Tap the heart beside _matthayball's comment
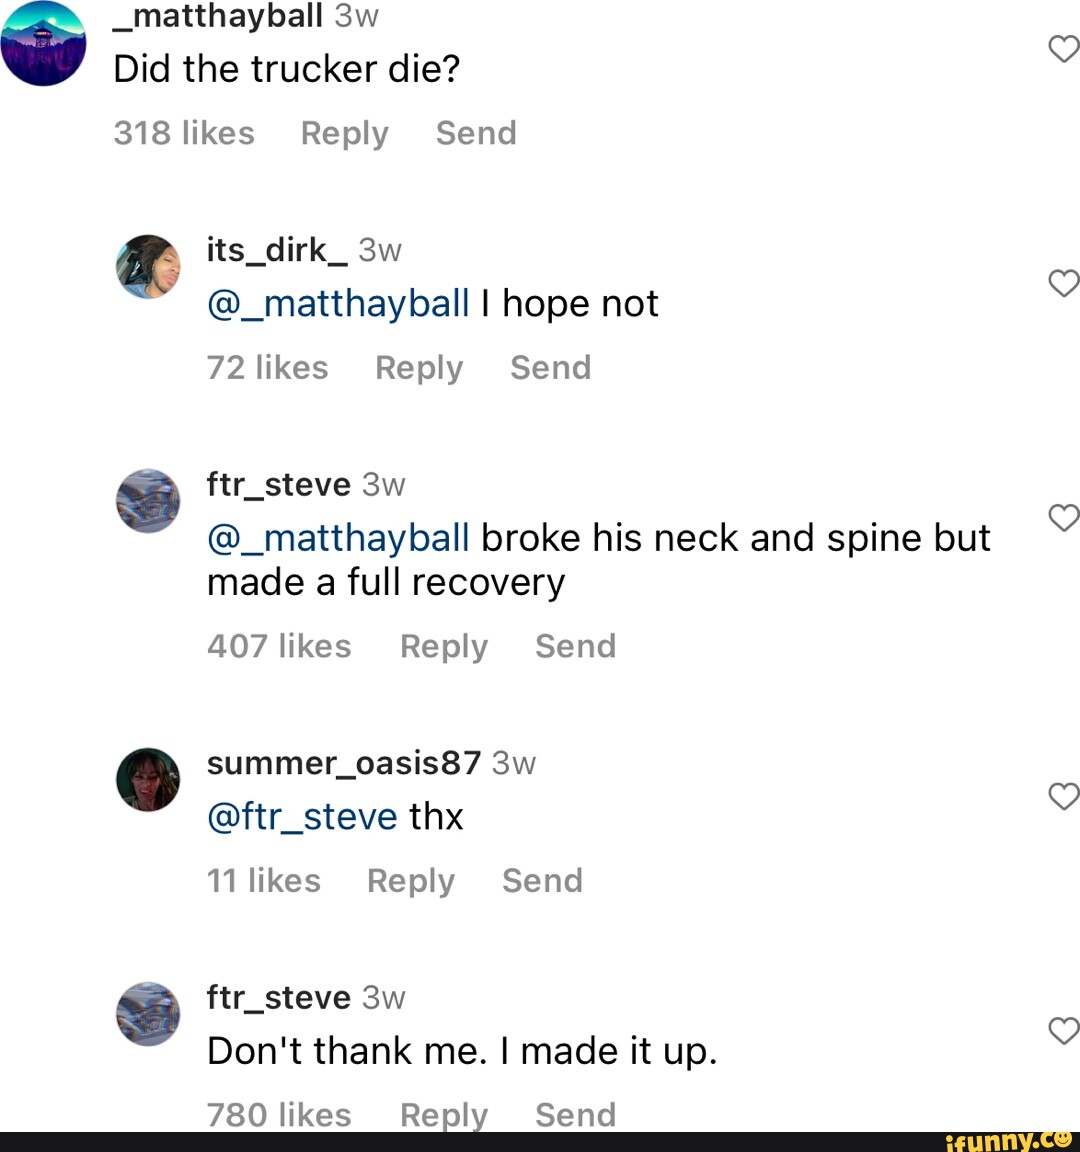Image resolution: width=1080 pixels, height=1152 pixels. pyautogui.click(x=1064, y=47)
